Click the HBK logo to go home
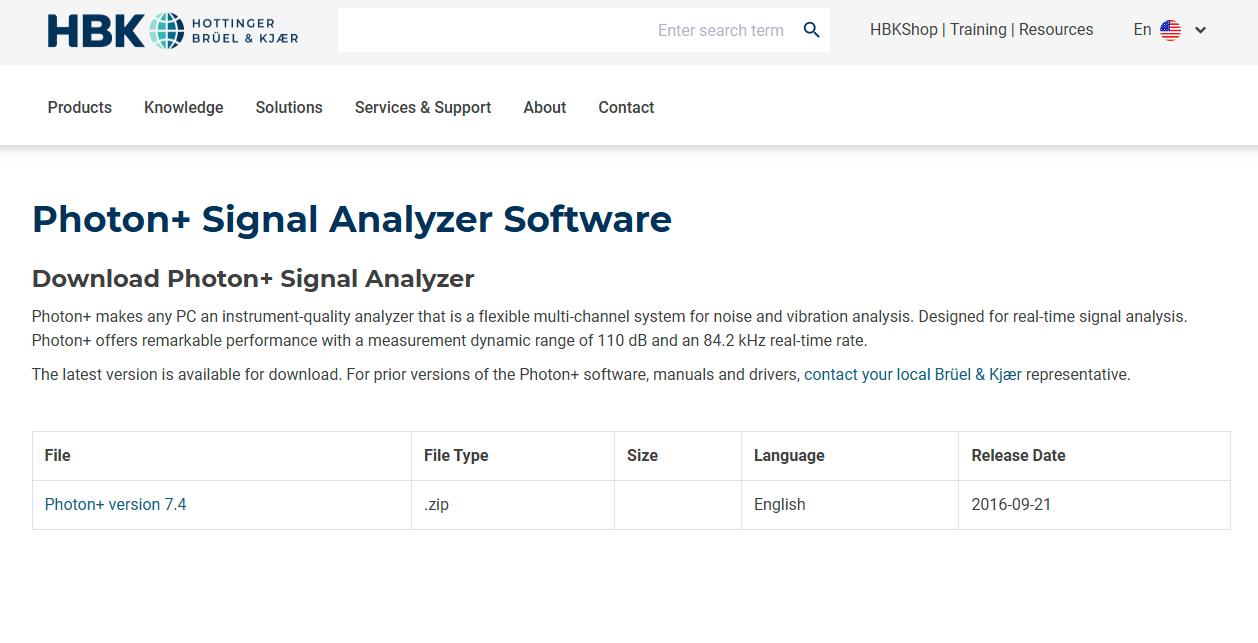 pos(170,31)
